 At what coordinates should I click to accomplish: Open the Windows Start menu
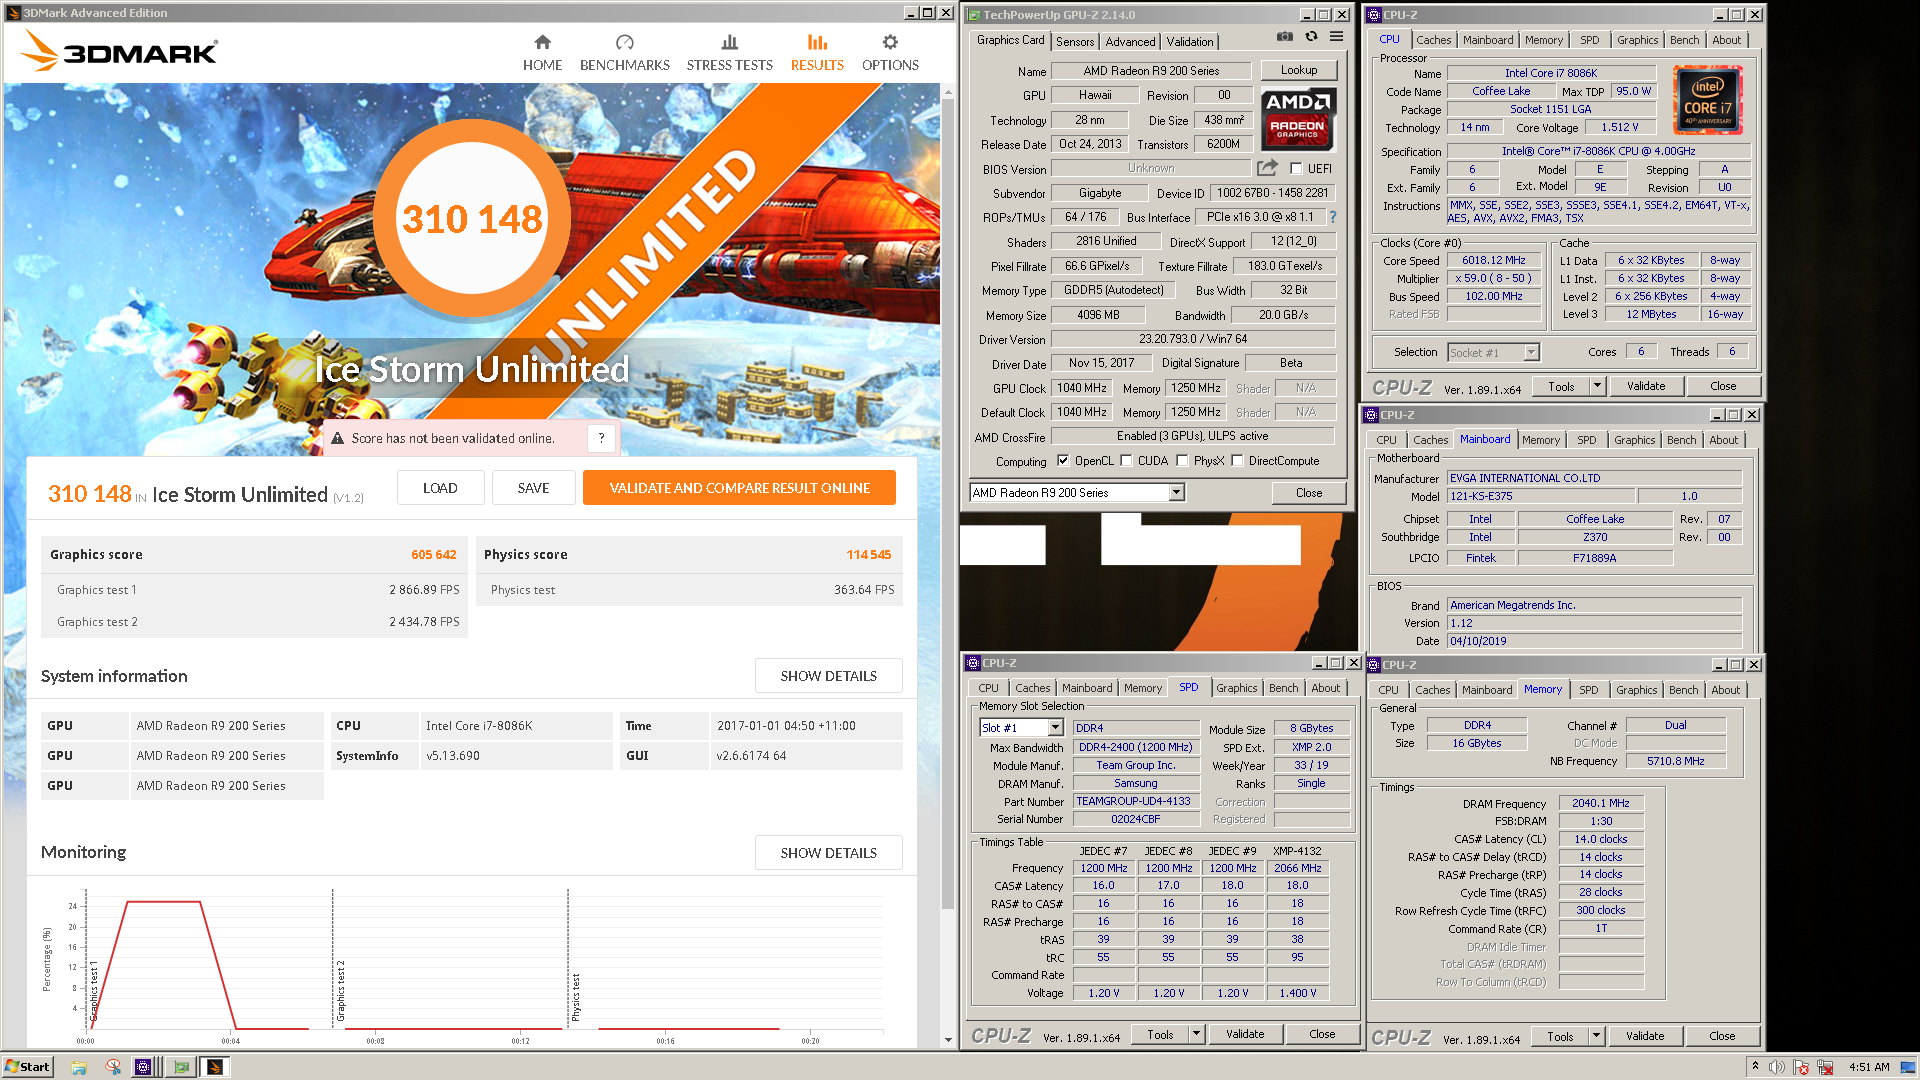(28, 1067)
